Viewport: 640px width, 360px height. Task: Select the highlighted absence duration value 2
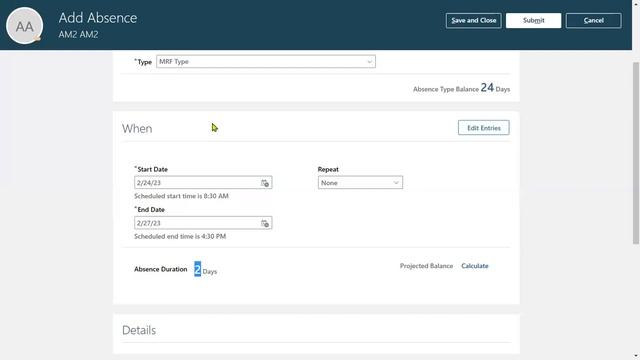tap(198, 269)
